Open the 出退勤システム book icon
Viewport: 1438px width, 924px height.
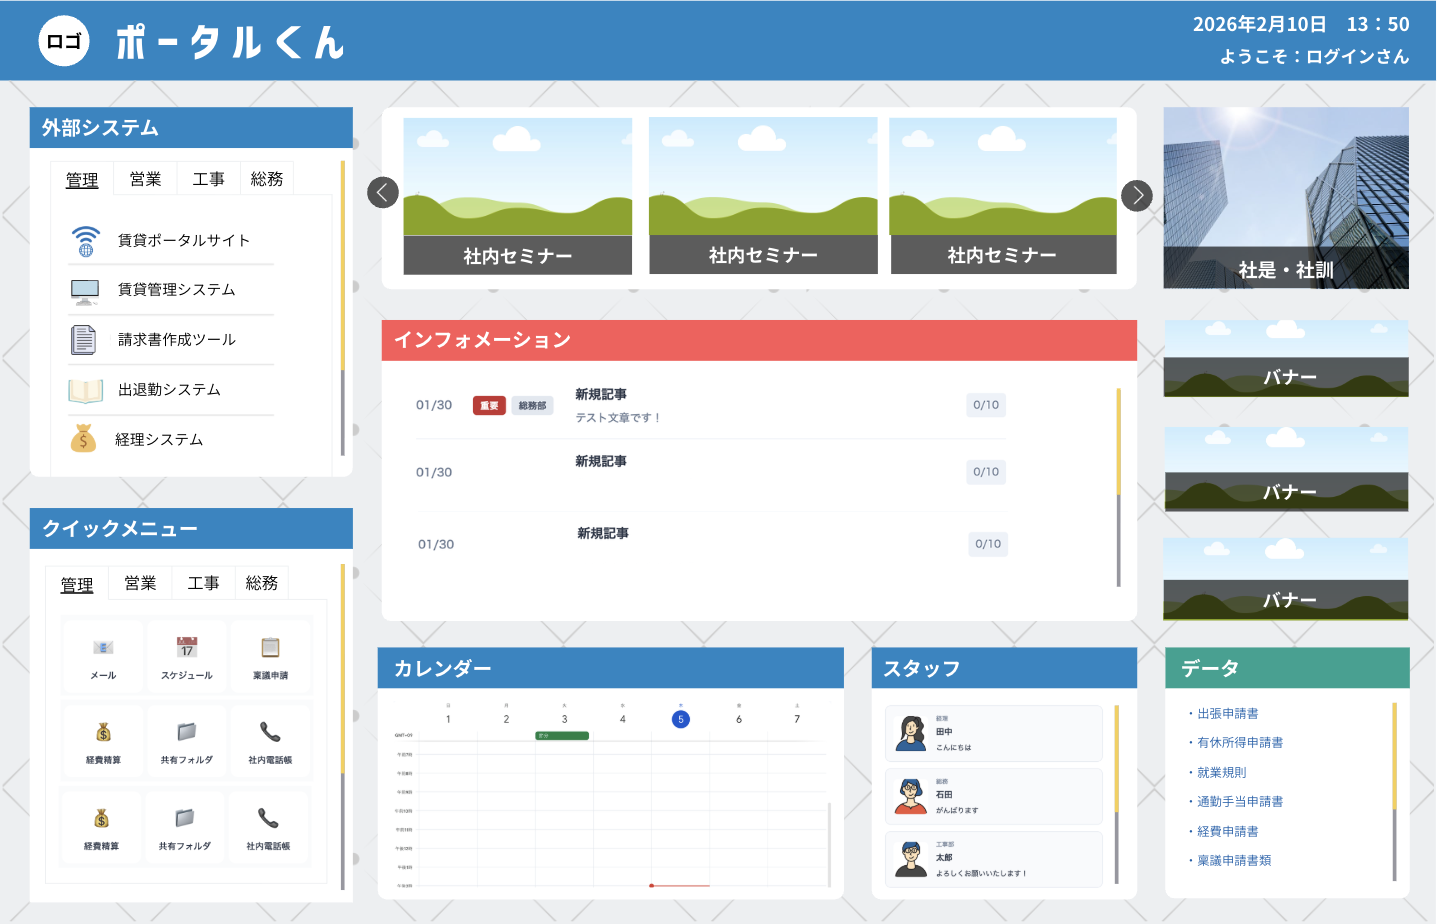tap(85, 388)
